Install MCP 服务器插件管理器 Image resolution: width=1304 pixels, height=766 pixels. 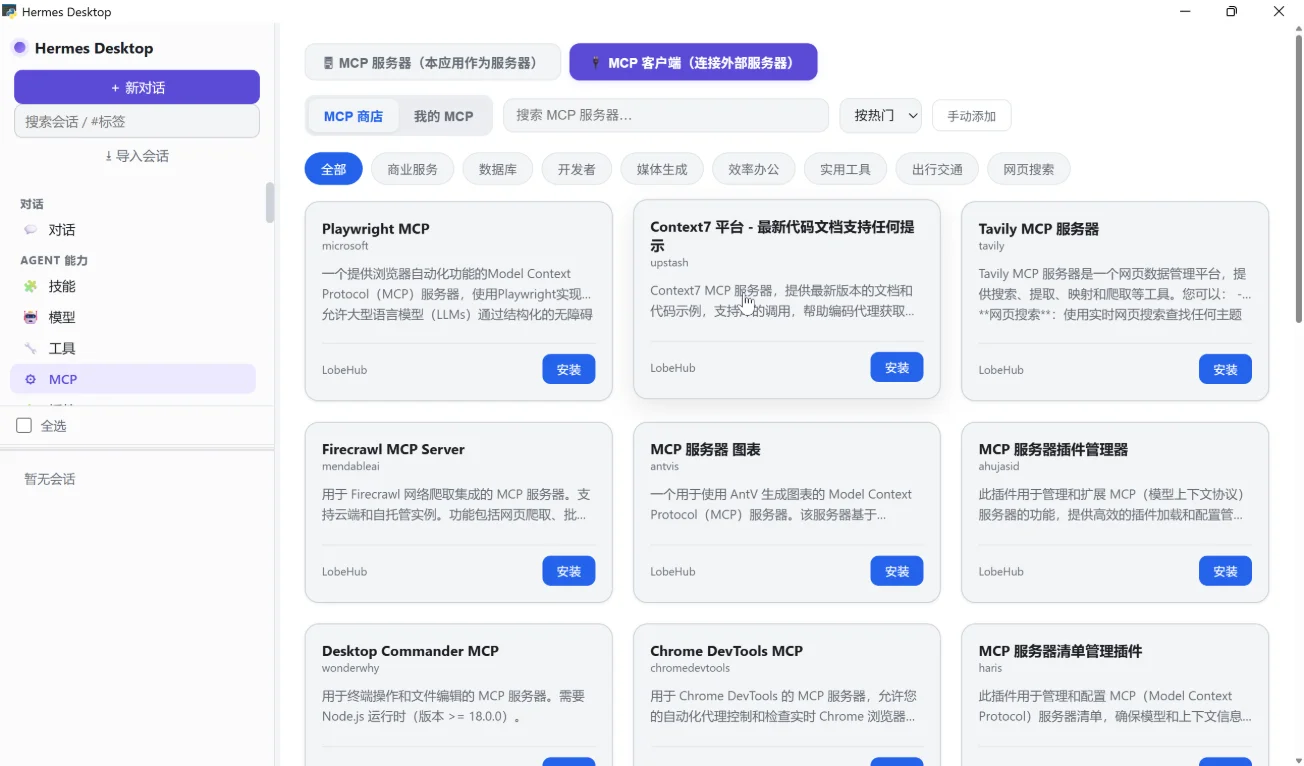(1225, 572)
